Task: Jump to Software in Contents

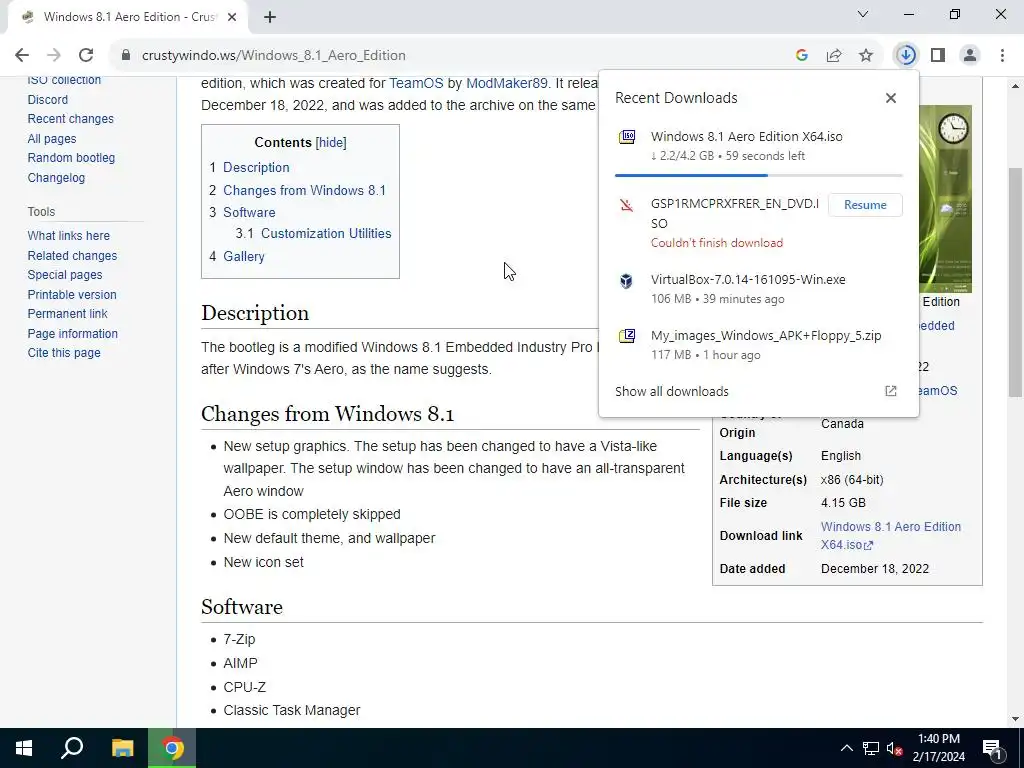Action: click(x=249, y=212)
